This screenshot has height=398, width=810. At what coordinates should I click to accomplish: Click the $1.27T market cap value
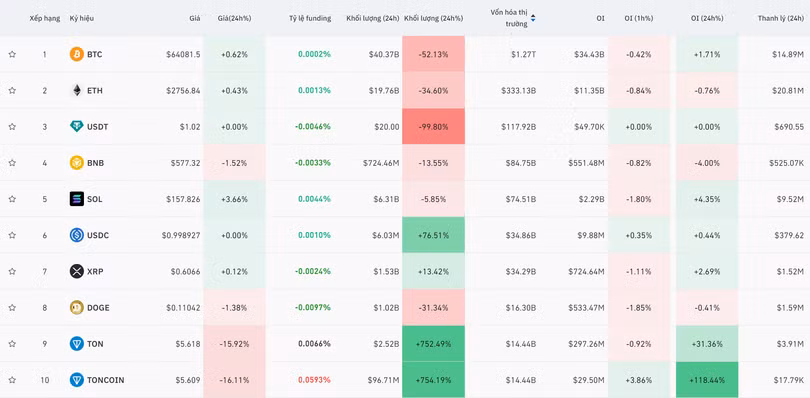click(523, 54)
